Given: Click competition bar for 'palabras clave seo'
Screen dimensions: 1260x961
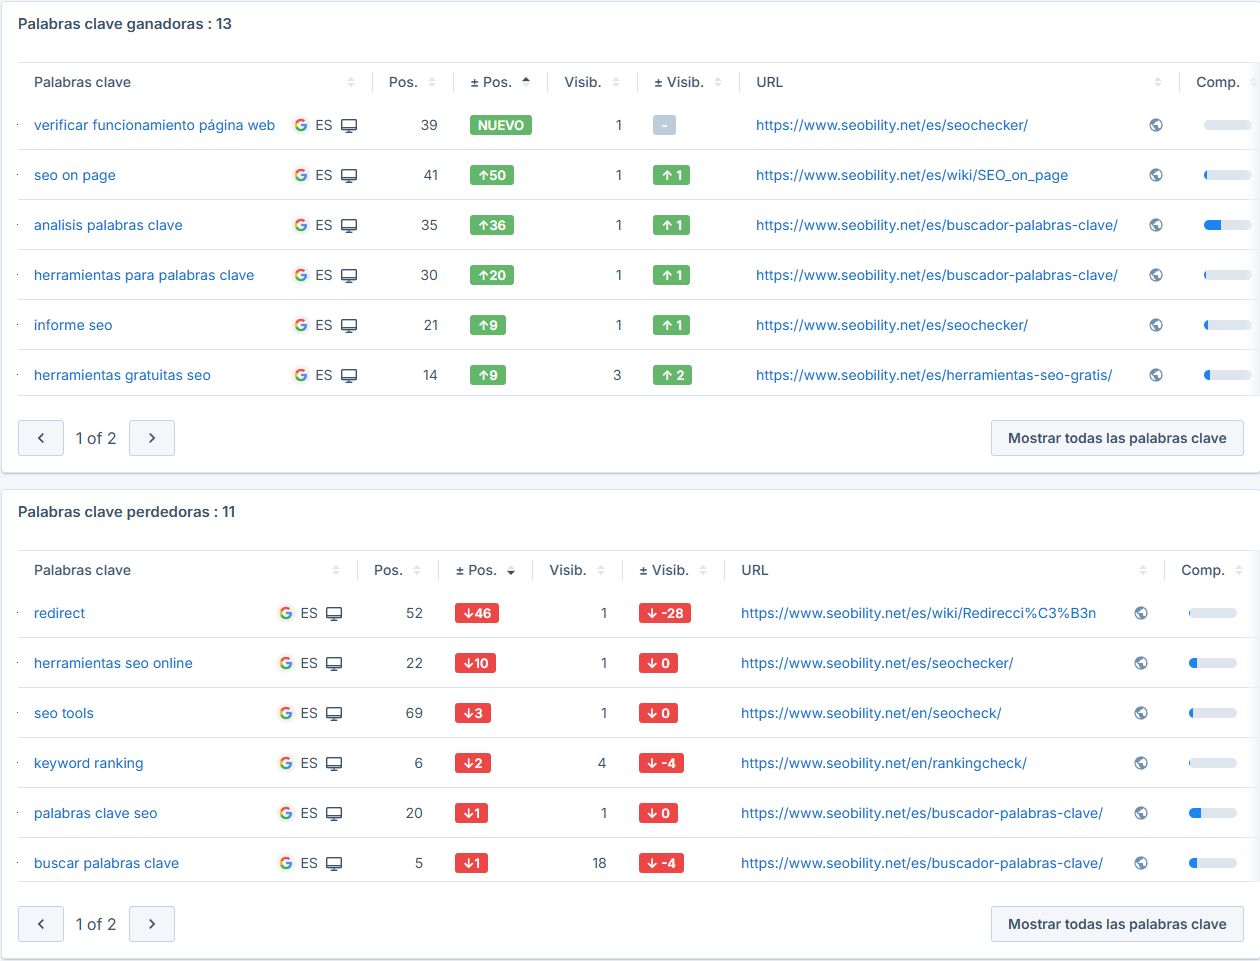Looking at the screenshot, I should (x=1213, y=813).
